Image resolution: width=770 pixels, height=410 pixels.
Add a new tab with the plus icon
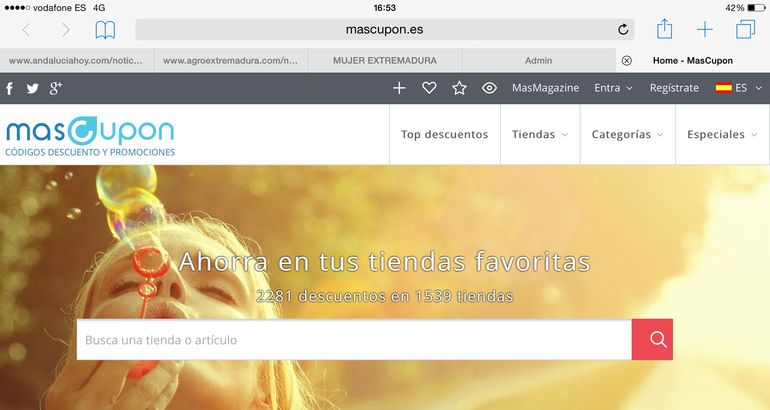click(705, 29)
